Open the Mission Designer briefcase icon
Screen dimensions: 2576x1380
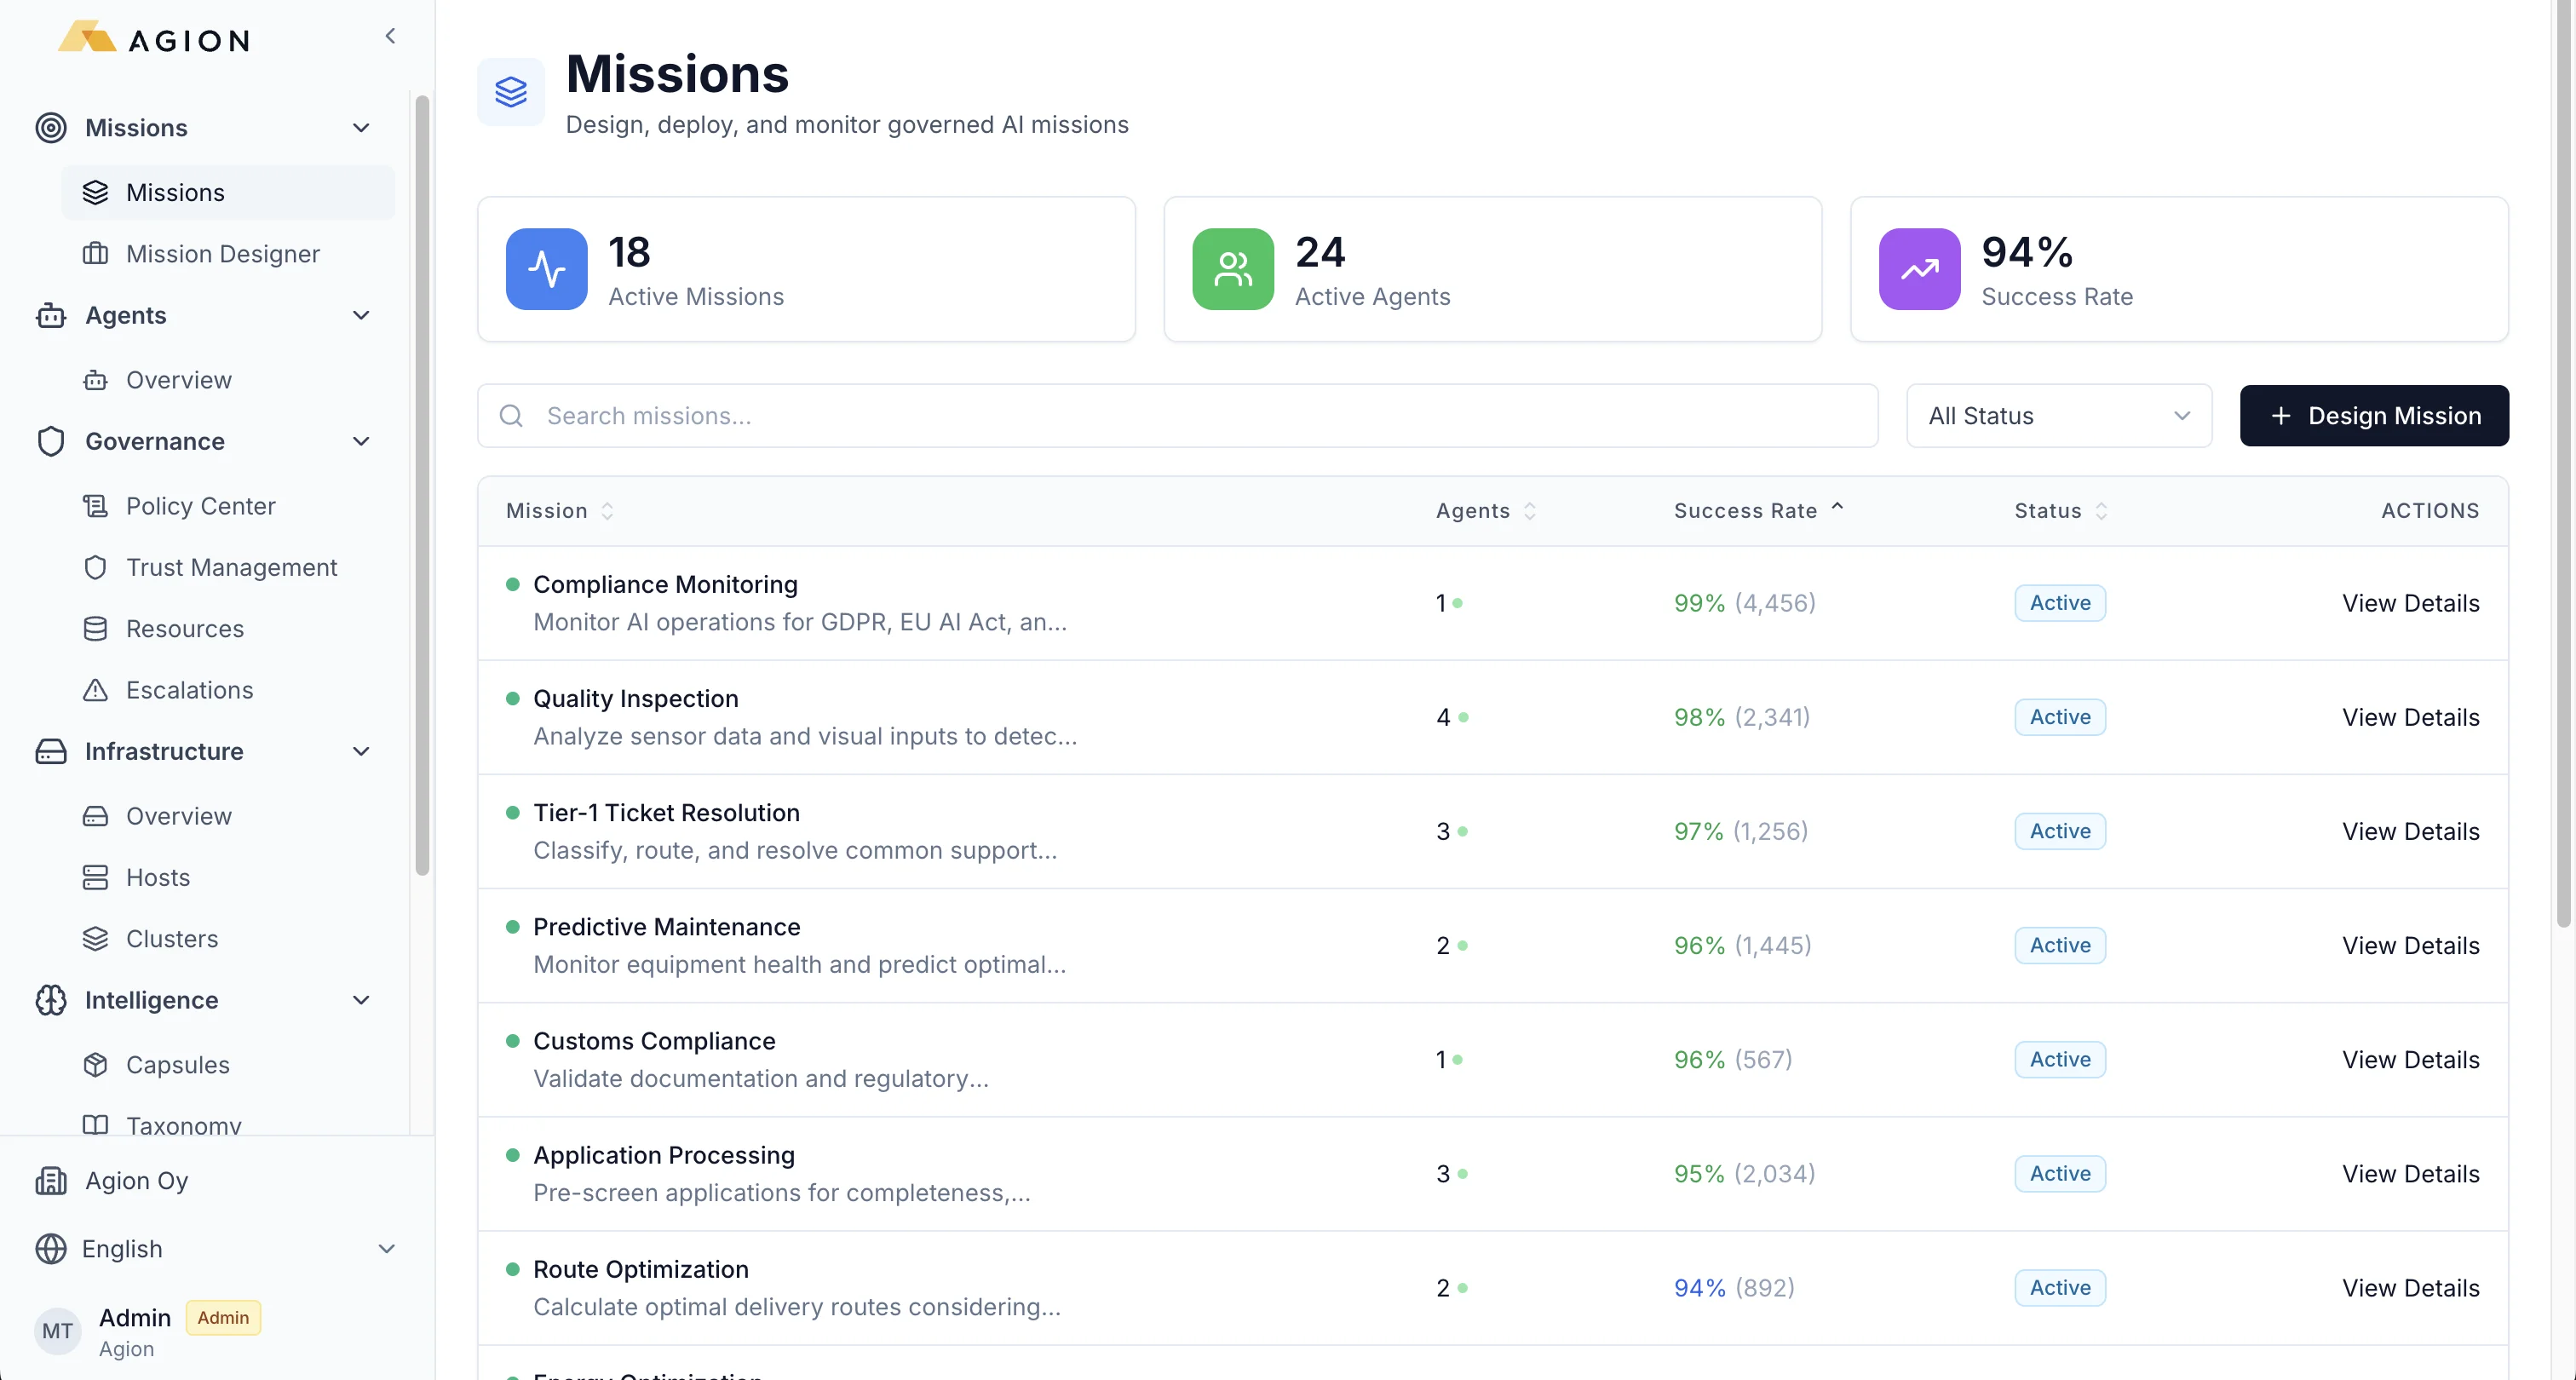click(96, 254)
